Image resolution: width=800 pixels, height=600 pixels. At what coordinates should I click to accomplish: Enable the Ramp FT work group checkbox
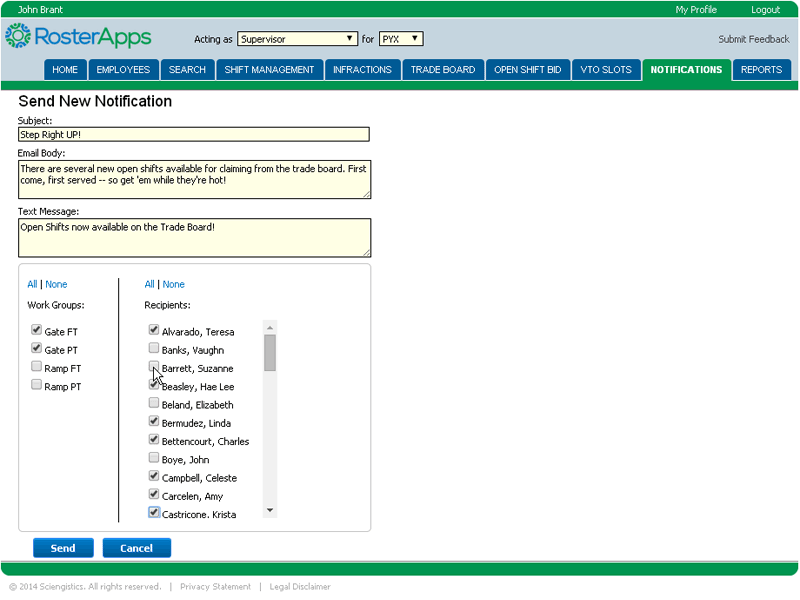point(37,367)
